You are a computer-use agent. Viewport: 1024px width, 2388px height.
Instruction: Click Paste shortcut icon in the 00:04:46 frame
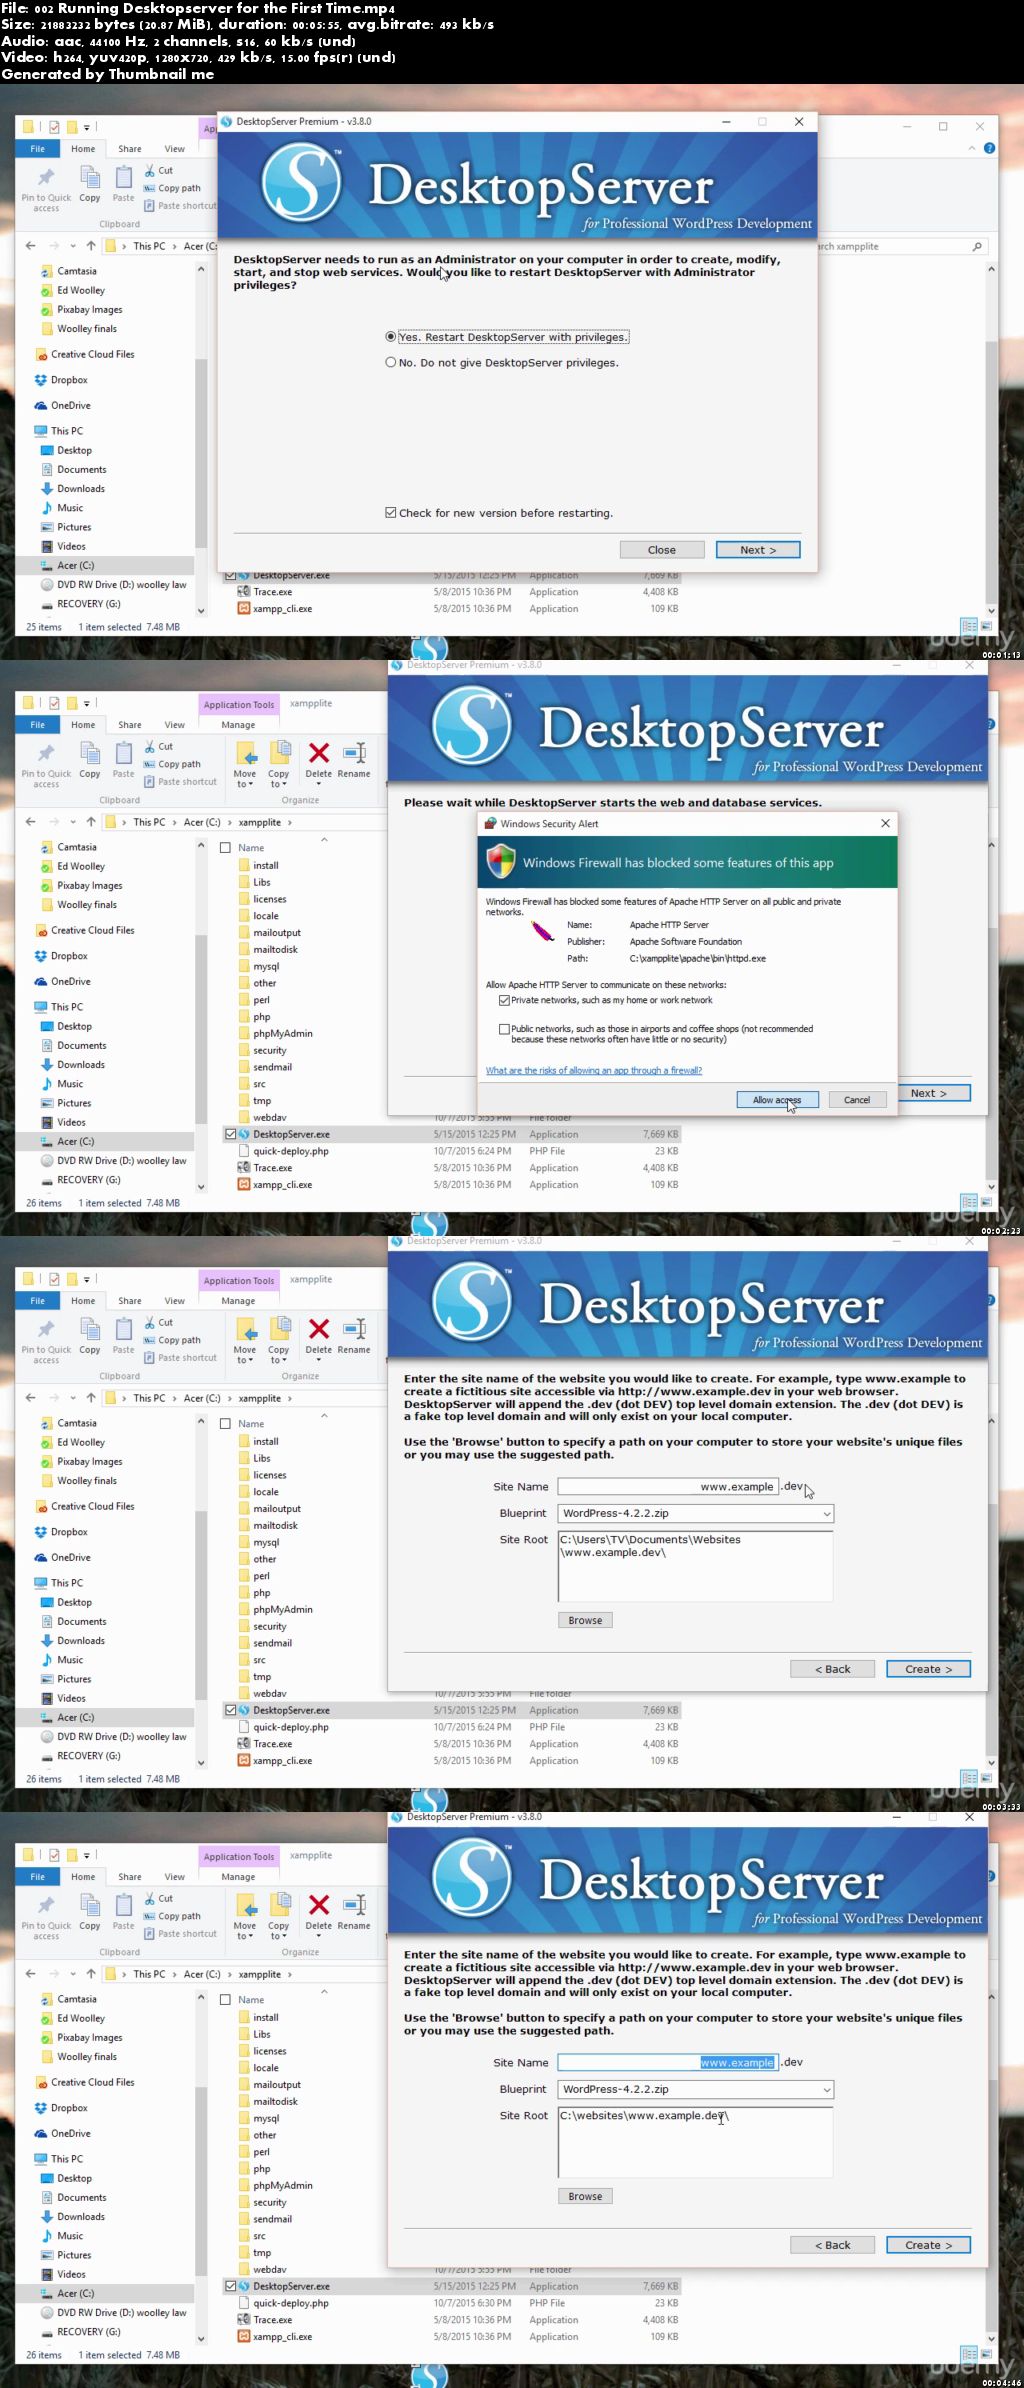click(149, 1933)
